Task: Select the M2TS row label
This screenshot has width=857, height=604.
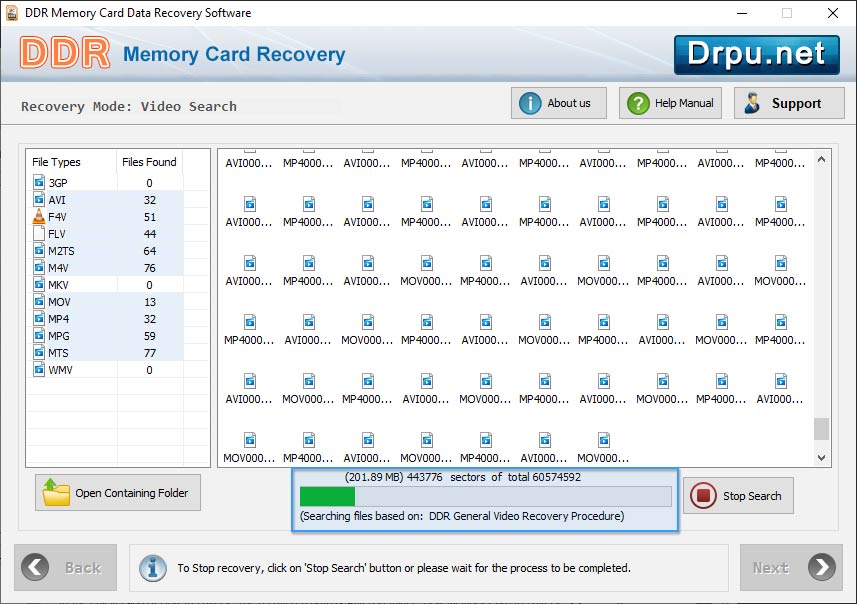Action: (61, 251)
